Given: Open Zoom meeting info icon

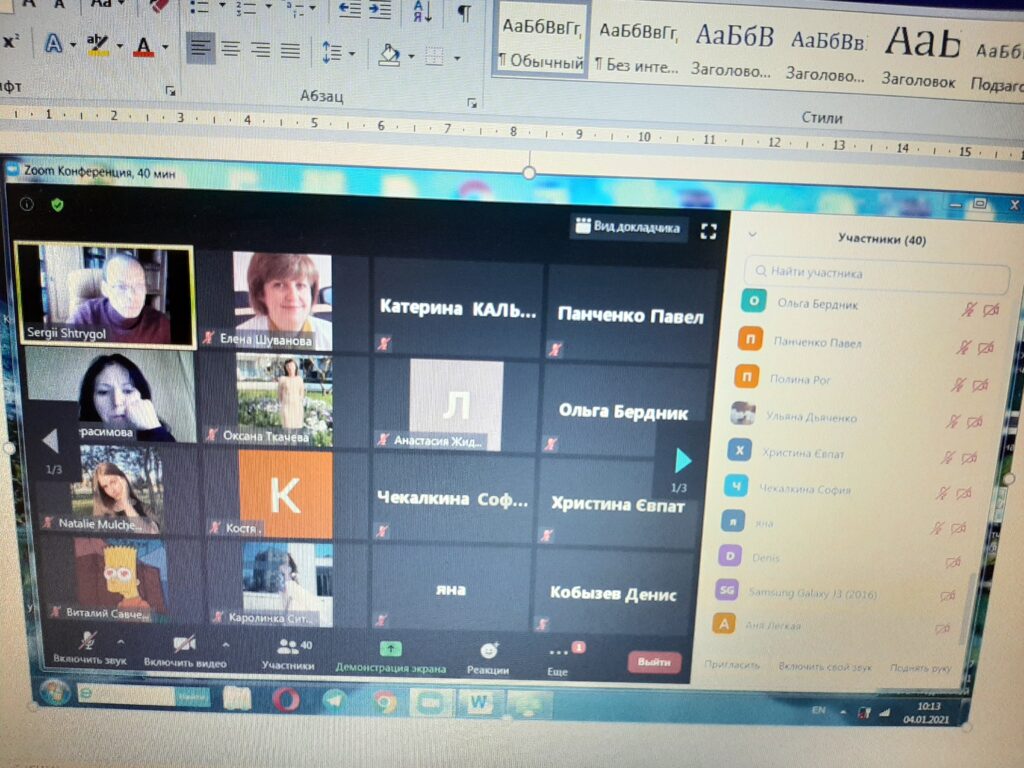Looking at the screenshot, I should click(27, 204).
